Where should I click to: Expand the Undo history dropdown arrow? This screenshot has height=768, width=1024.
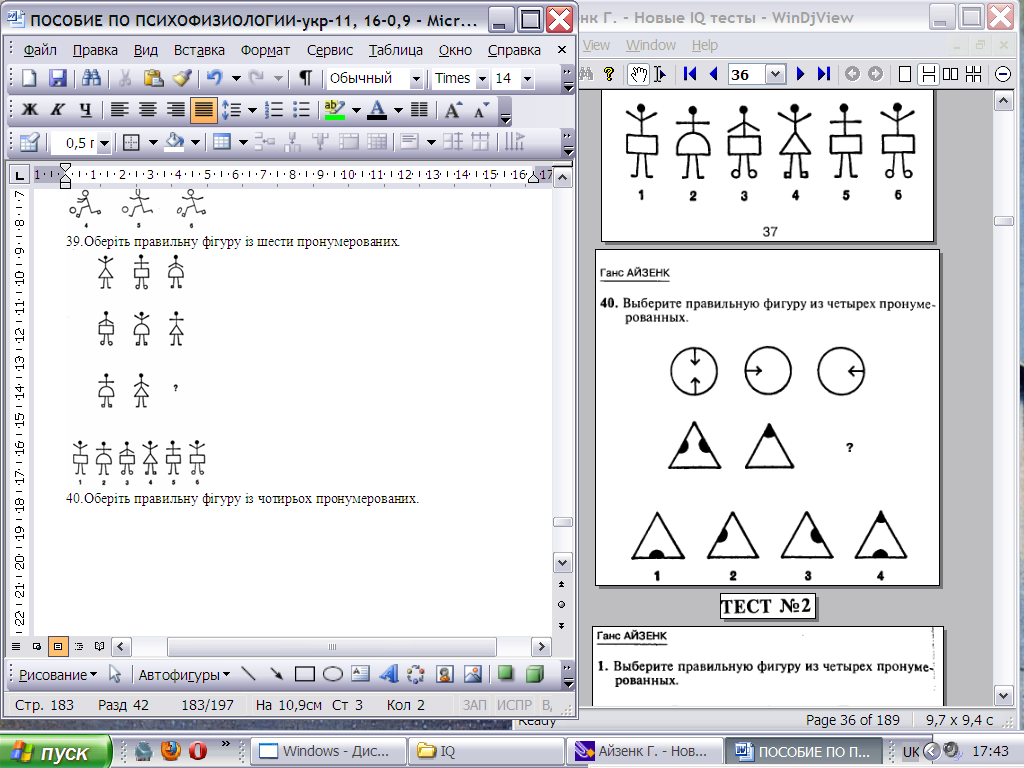(x=236, y=78)
